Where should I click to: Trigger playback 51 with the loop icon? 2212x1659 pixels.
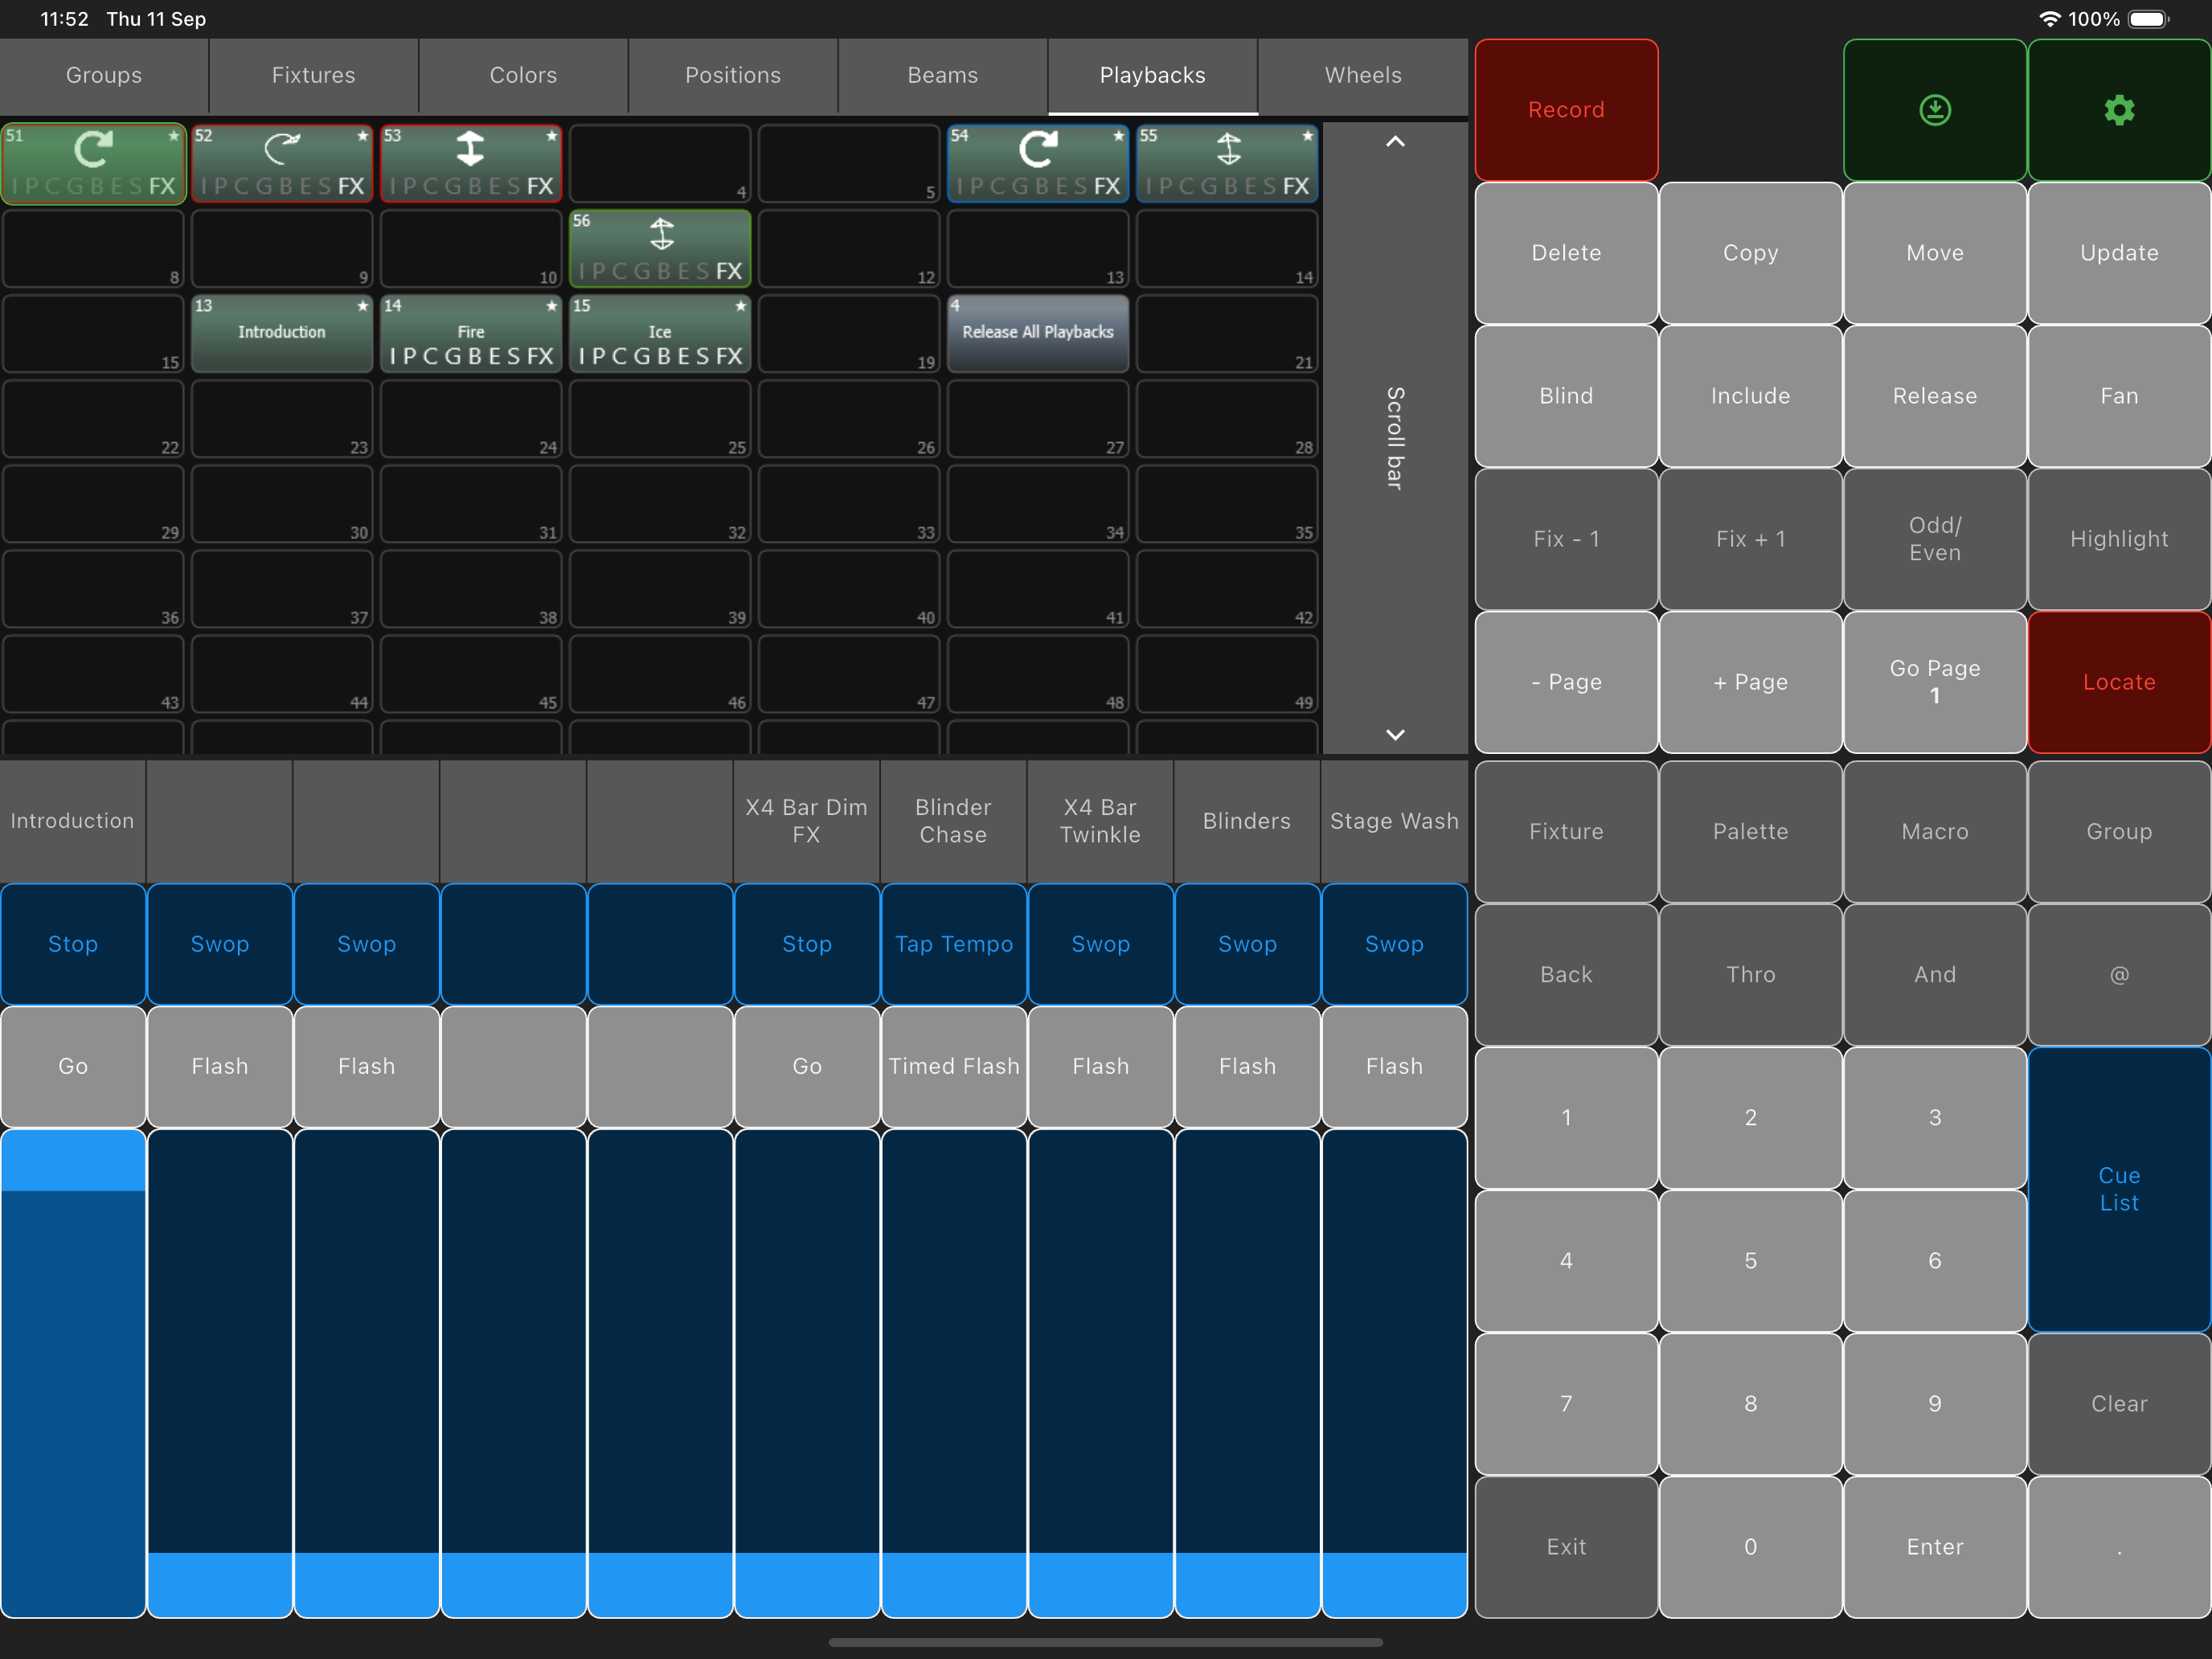pos(93,164)
